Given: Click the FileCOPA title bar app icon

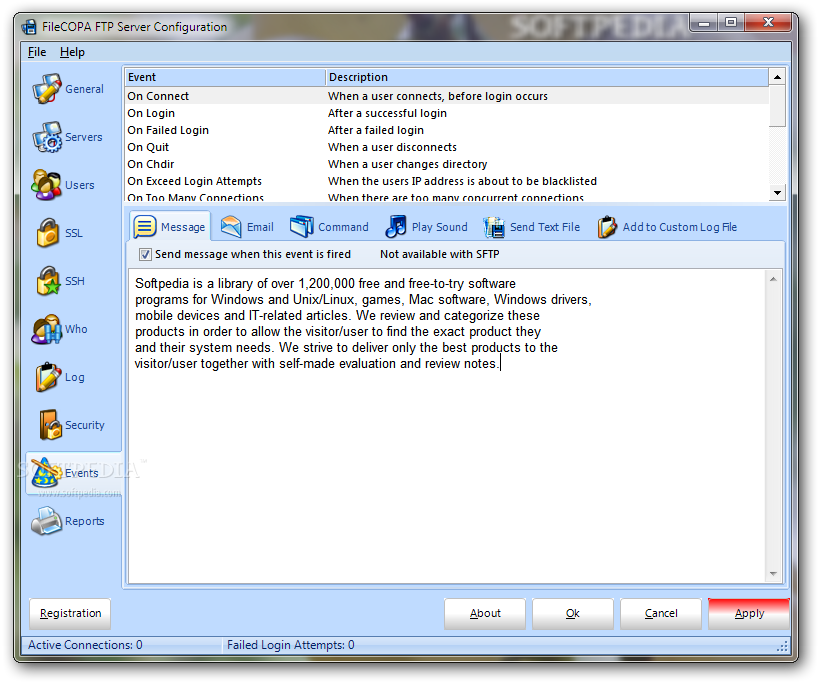Looking at the screenshot, I should tap(29, 27).
